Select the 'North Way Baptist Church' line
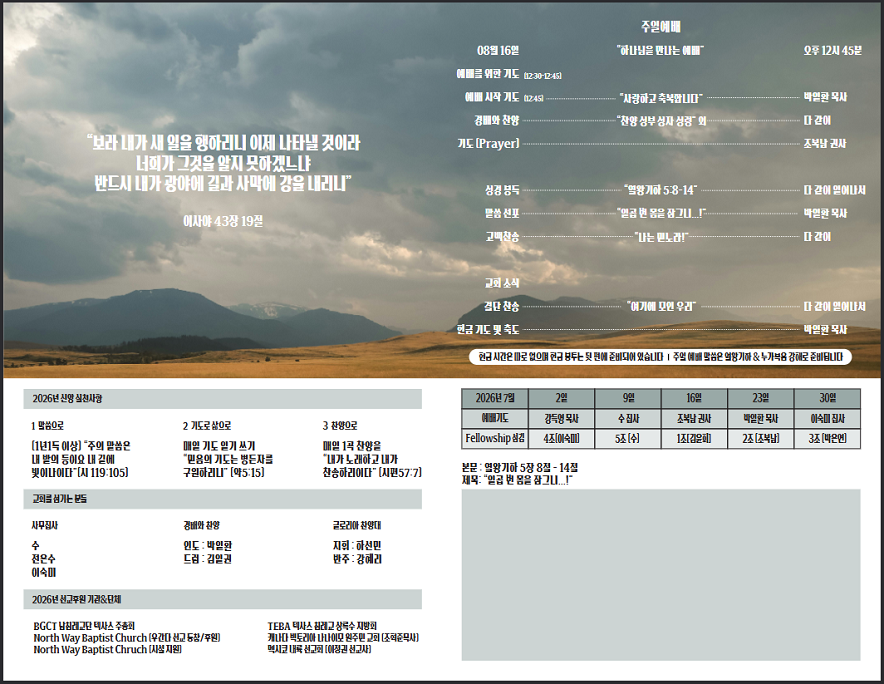This screenshot has width=884, height=684. click(127, 638)
